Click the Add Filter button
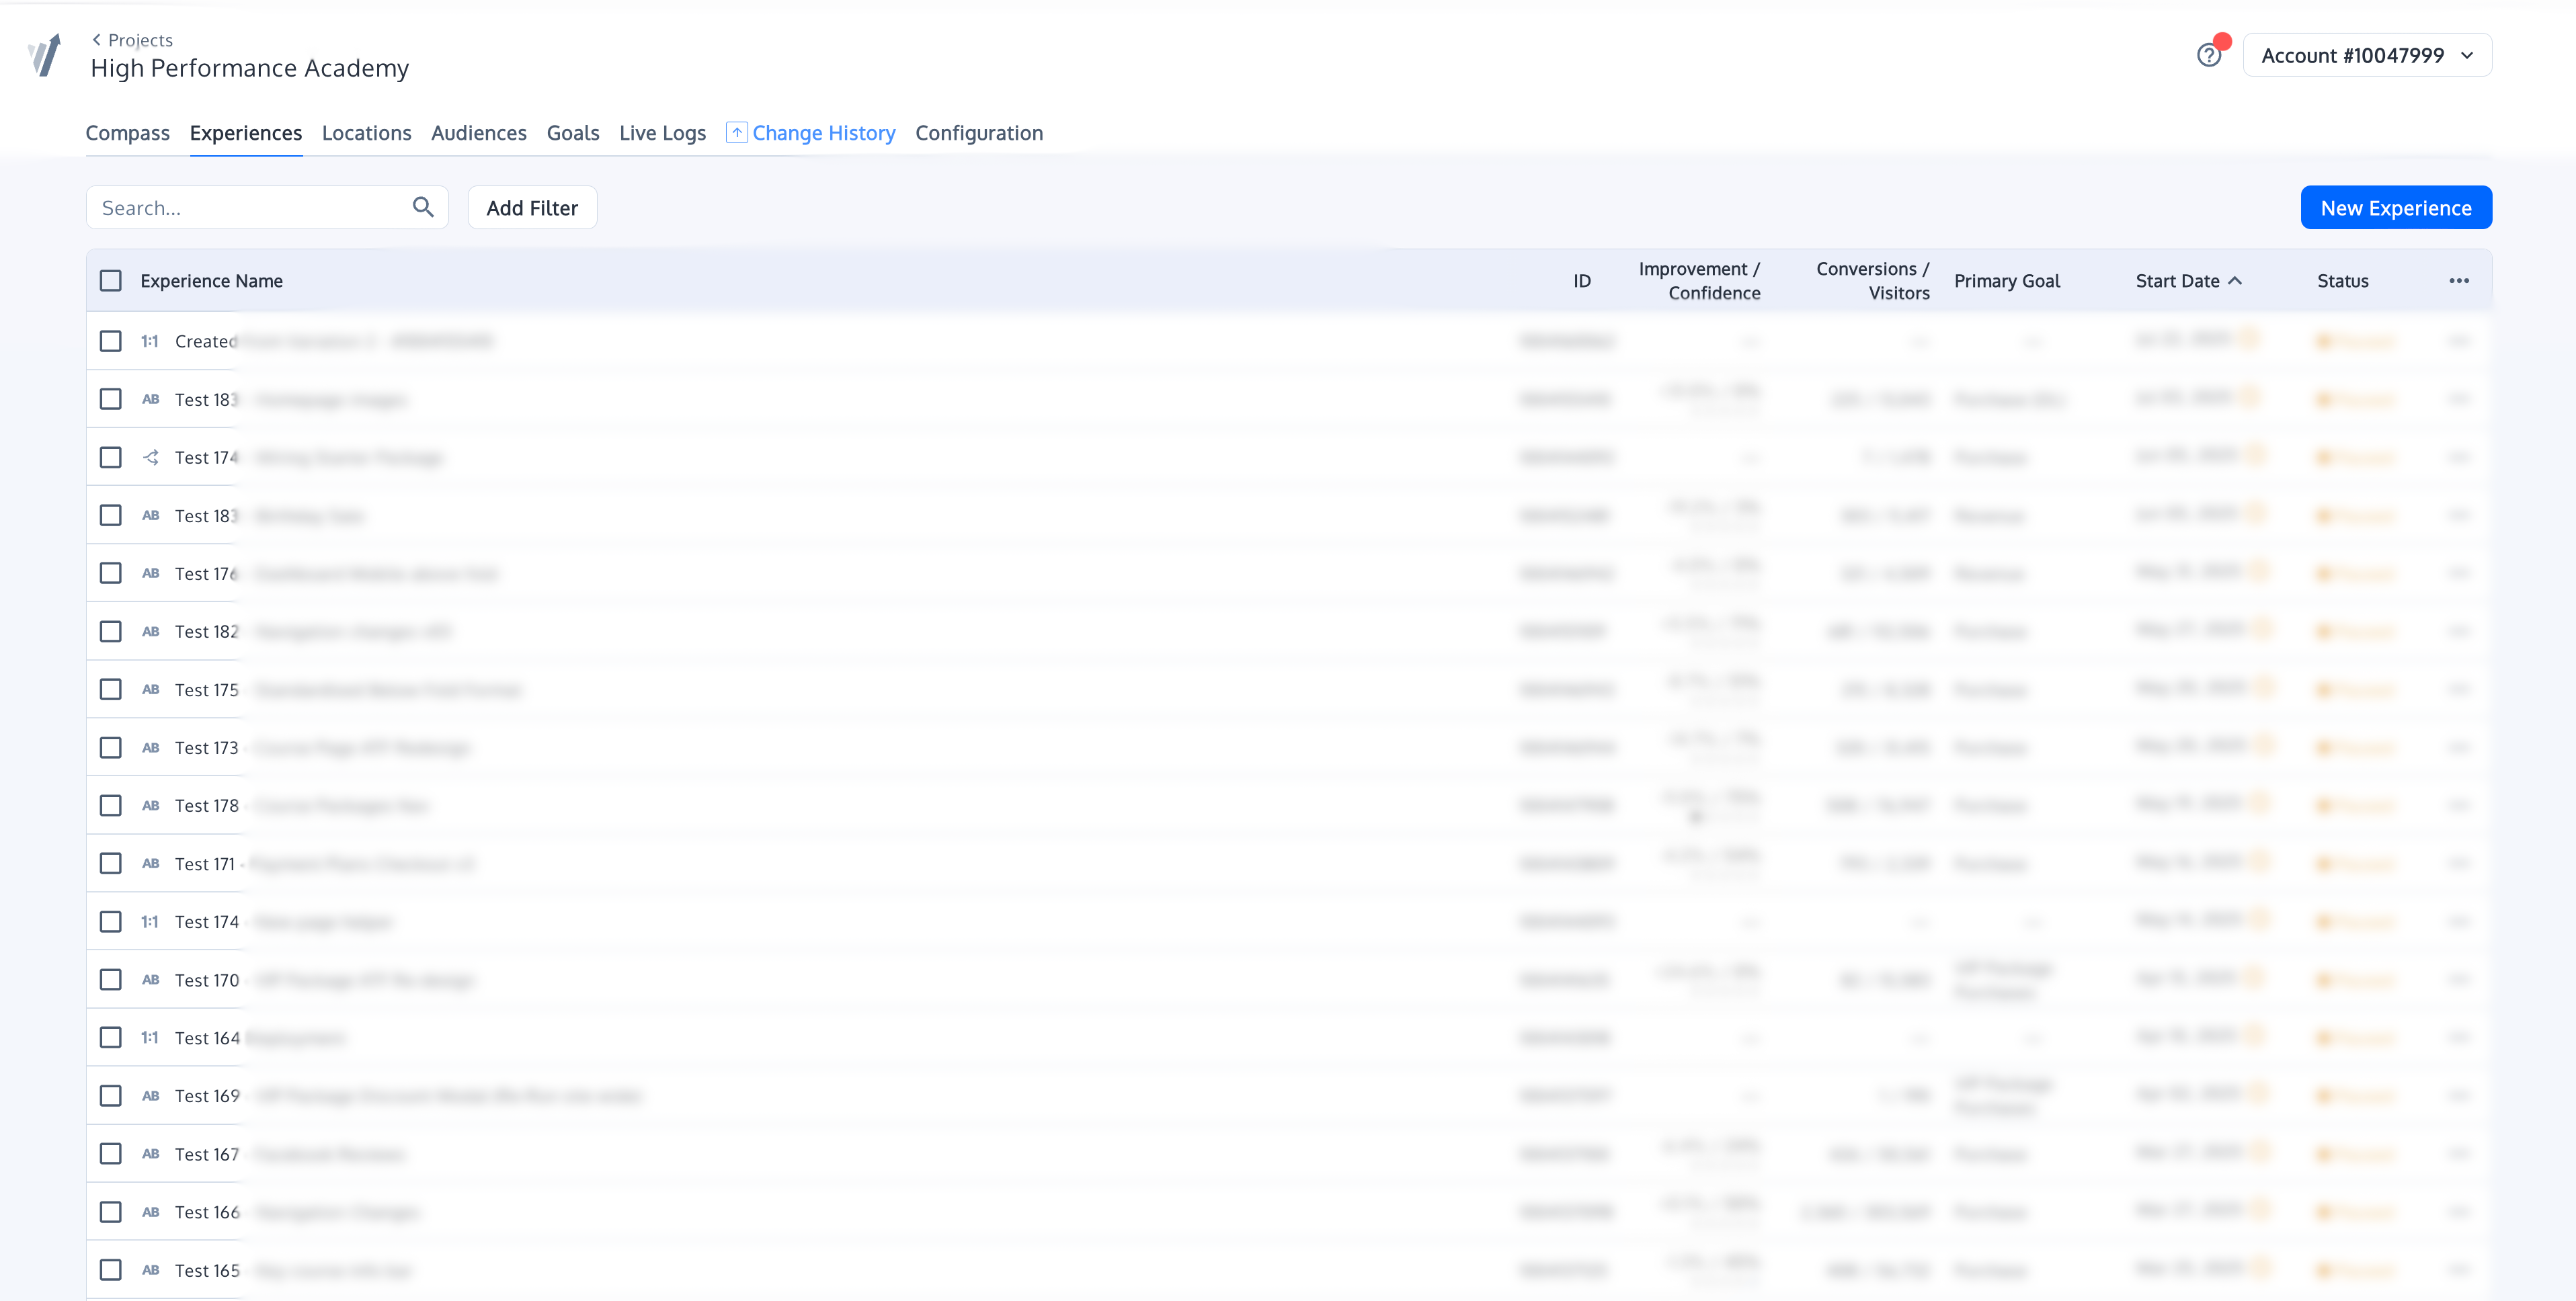This screenshot has width=2576, height=1301. (532, 208)
